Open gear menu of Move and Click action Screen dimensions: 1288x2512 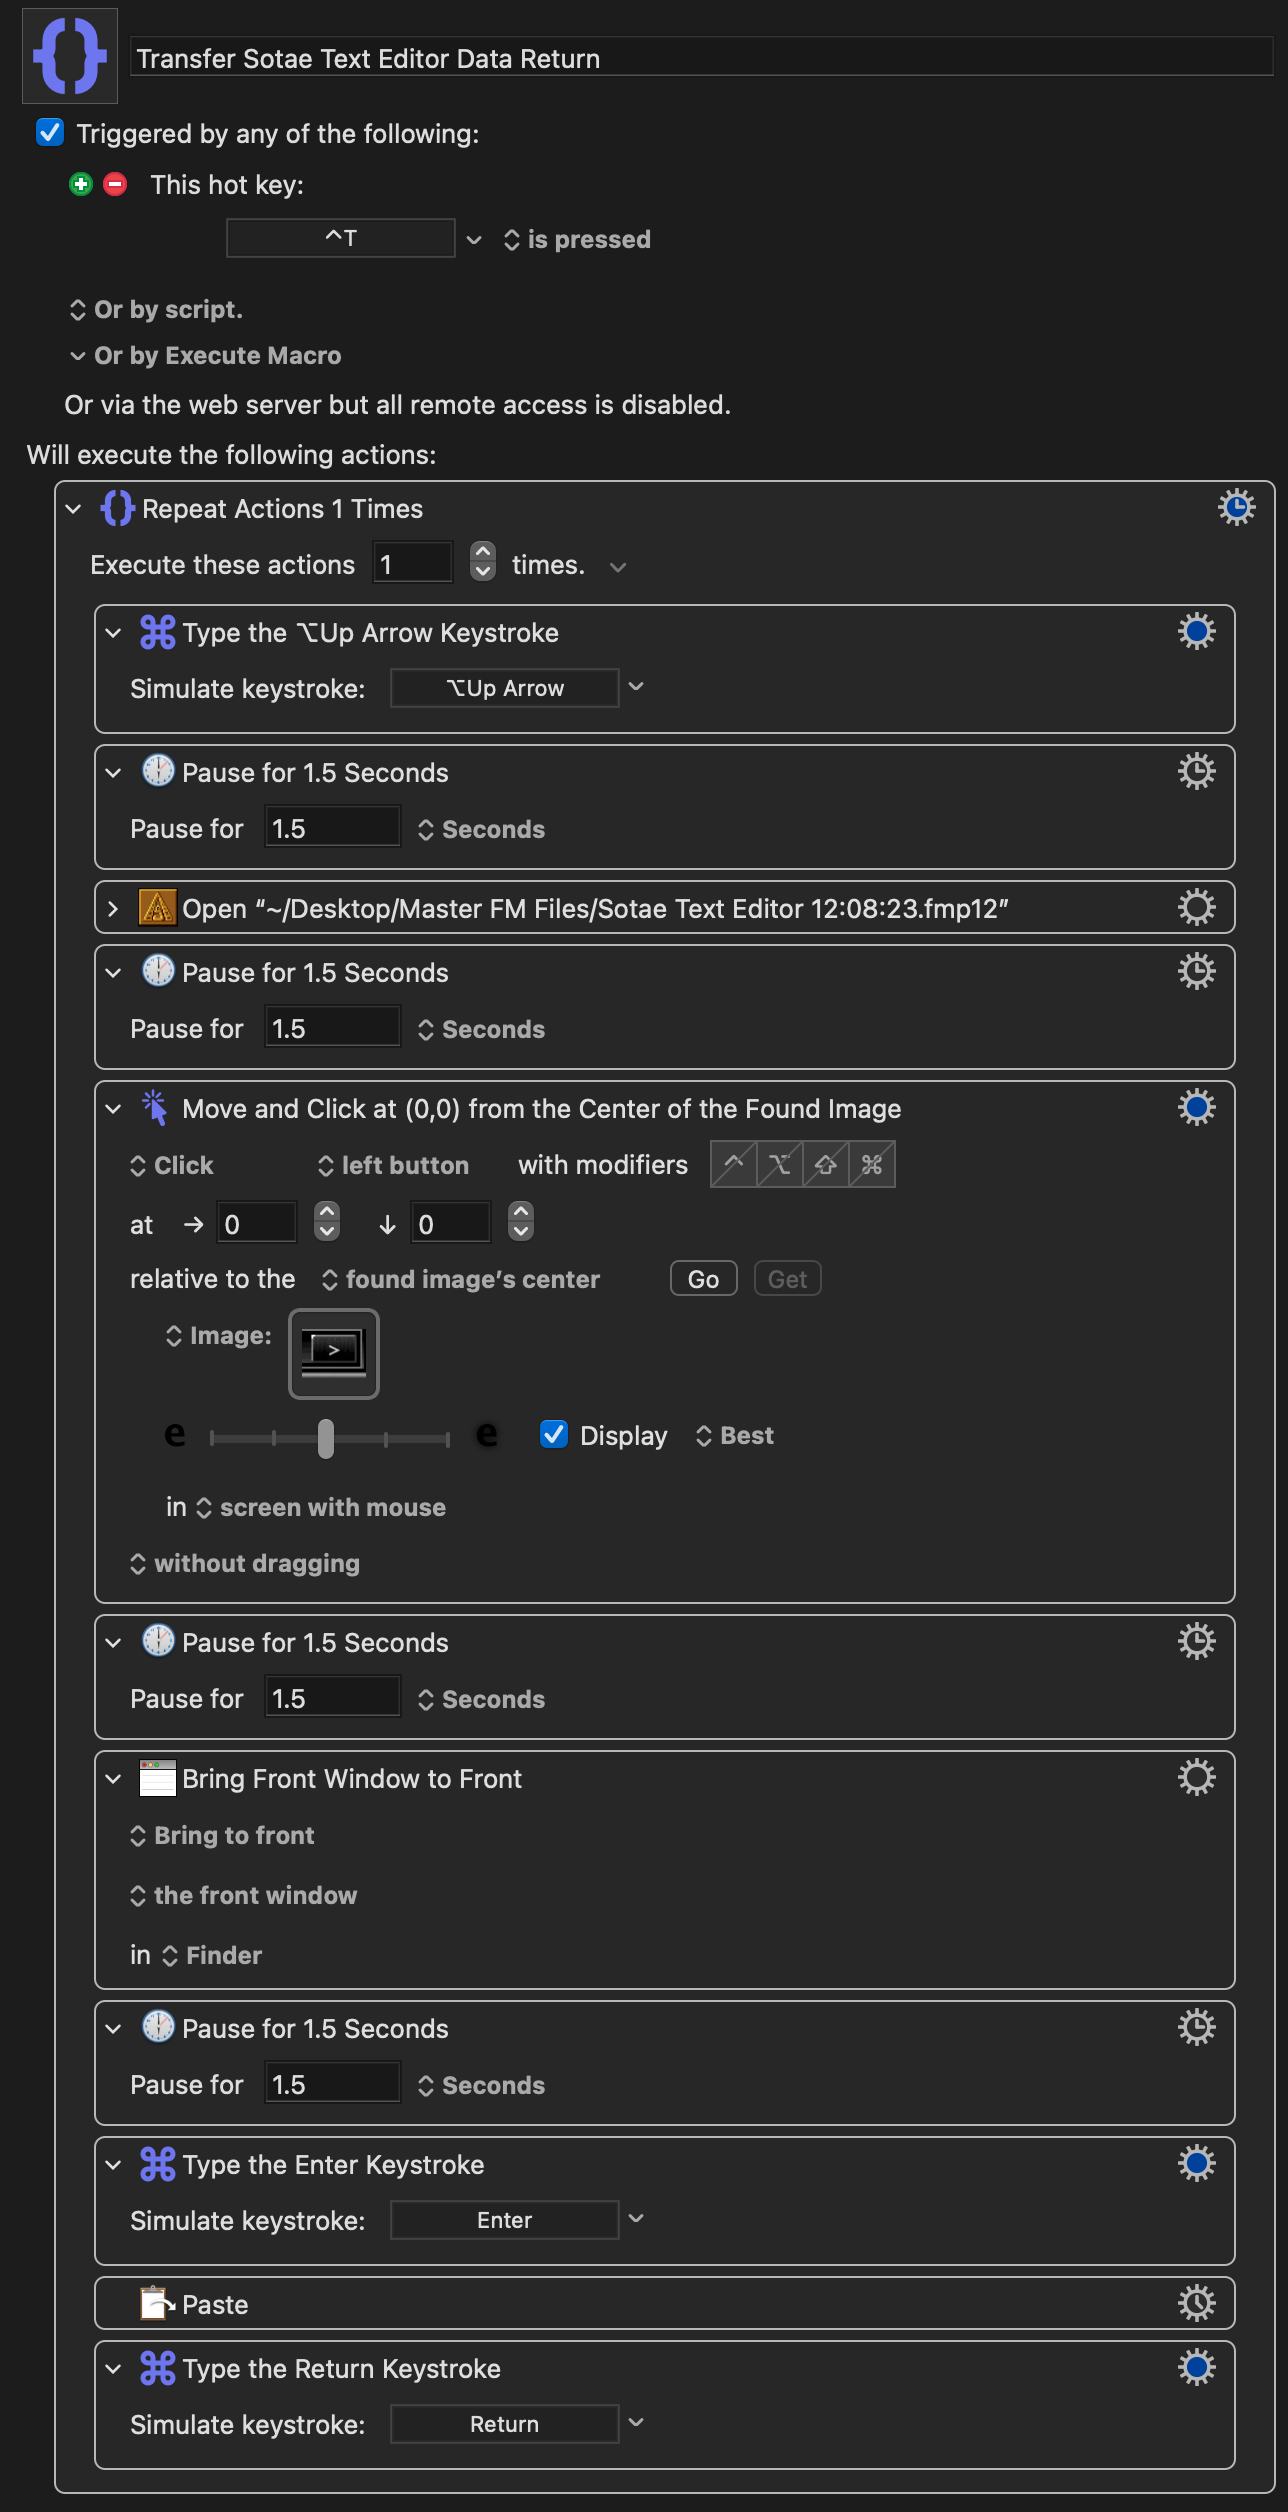1196,1107
